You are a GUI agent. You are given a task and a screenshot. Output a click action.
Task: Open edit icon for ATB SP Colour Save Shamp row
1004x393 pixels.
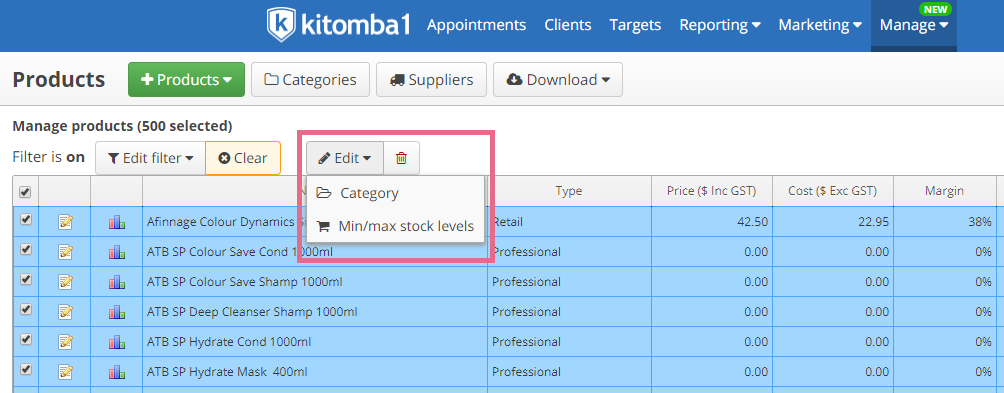(65, 282)
